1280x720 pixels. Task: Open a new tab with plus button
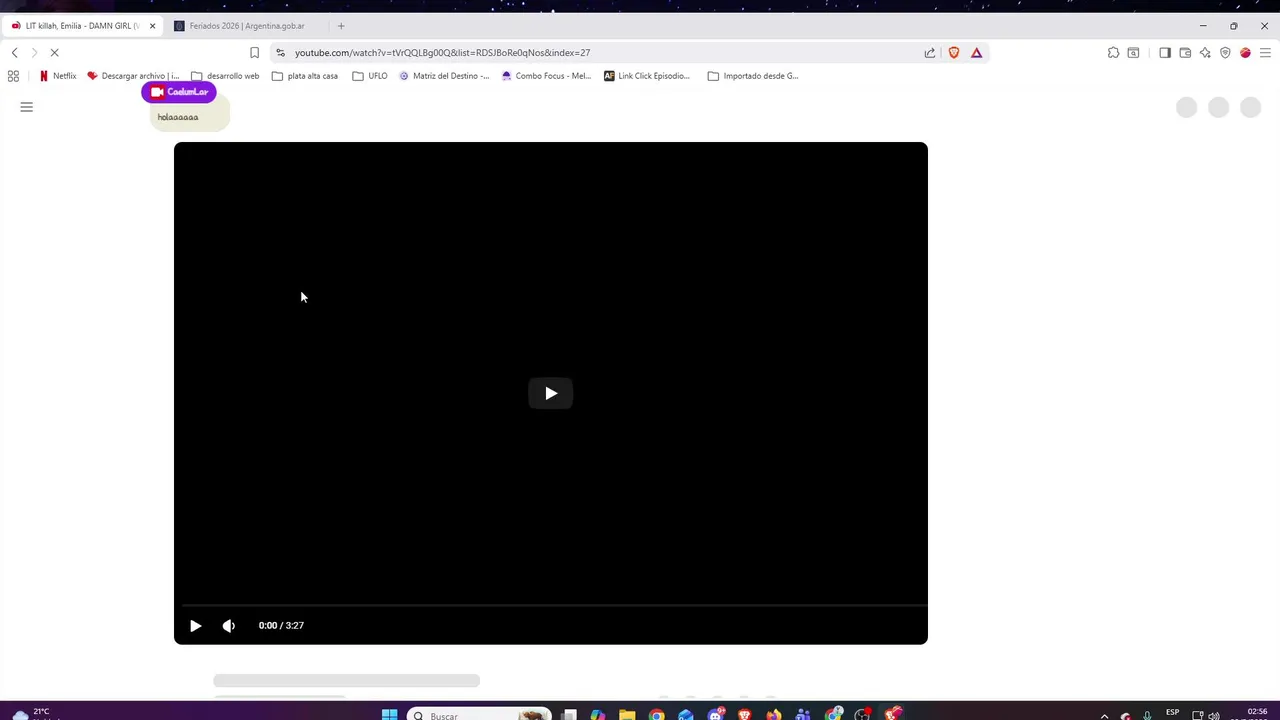[x=341, y=26]
